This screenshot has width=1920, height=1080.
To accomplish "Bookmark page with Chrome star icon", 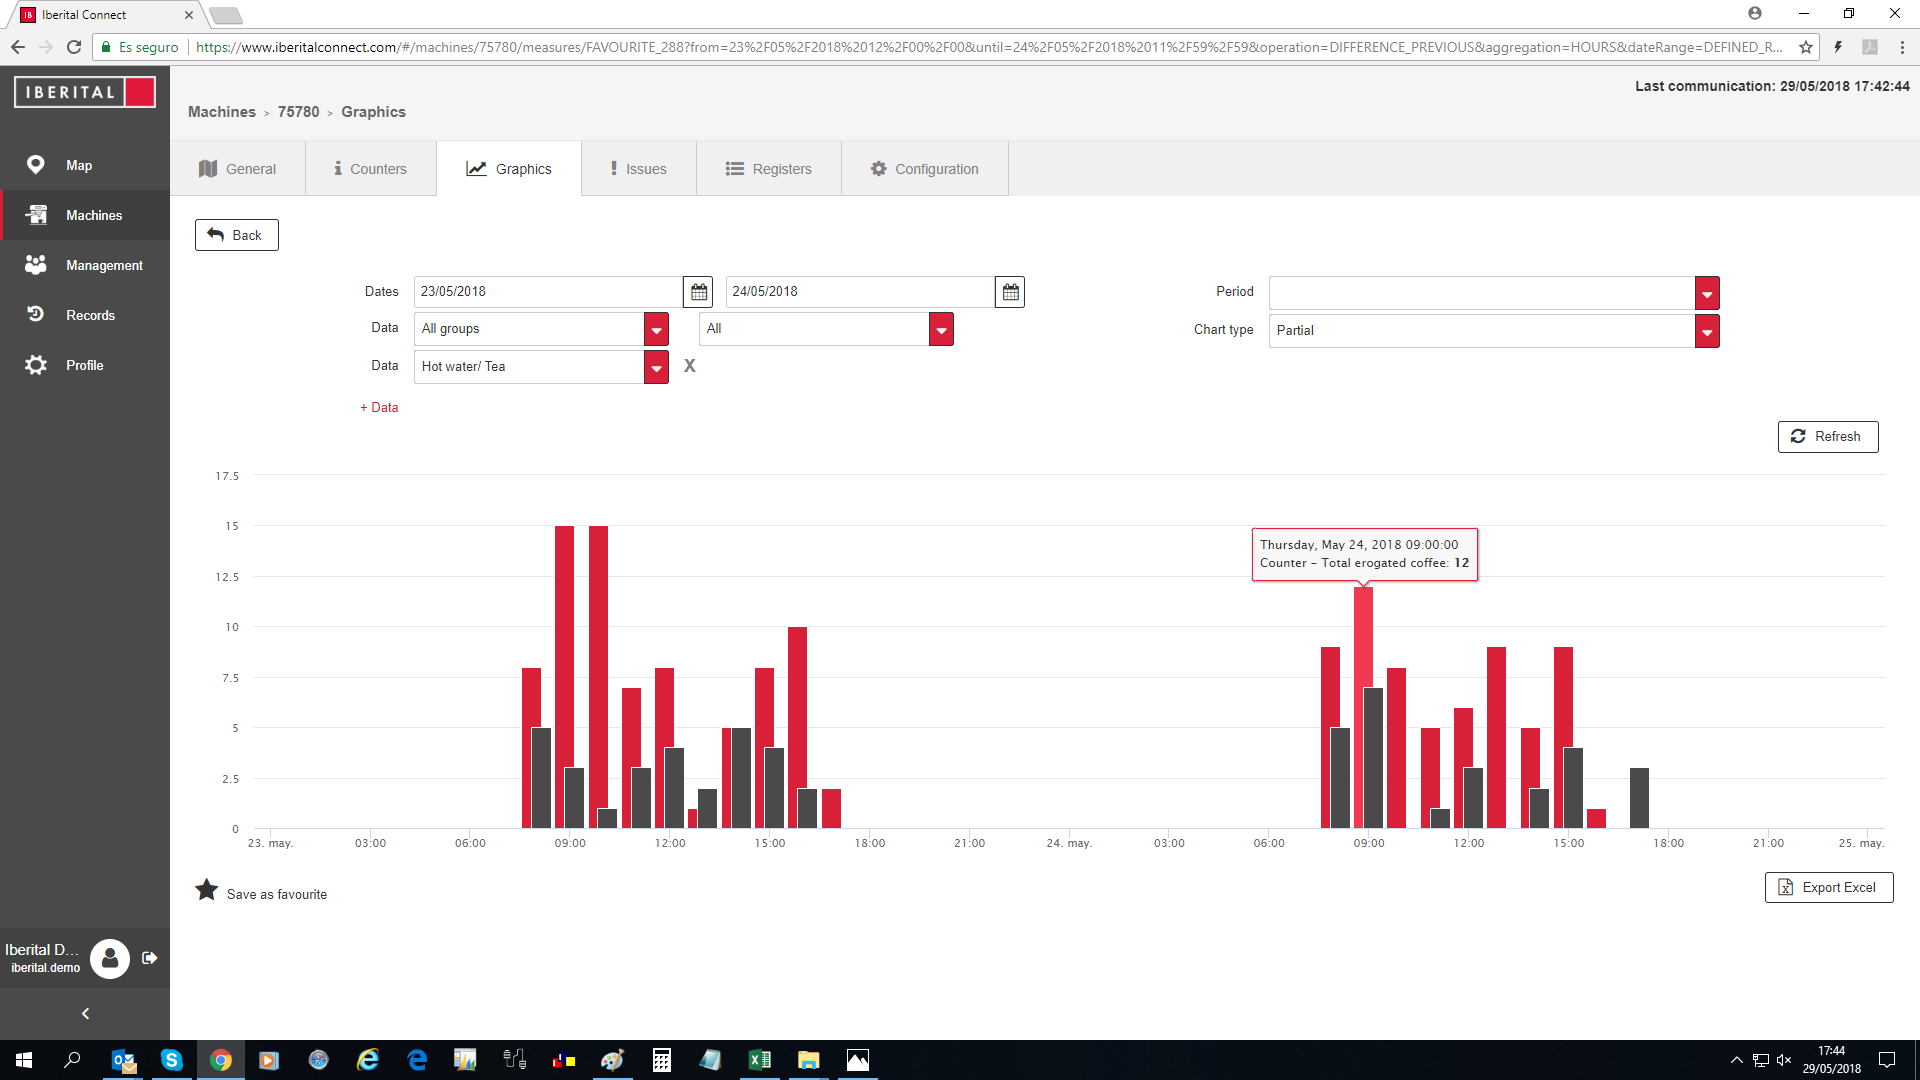I will point(1805,47).
